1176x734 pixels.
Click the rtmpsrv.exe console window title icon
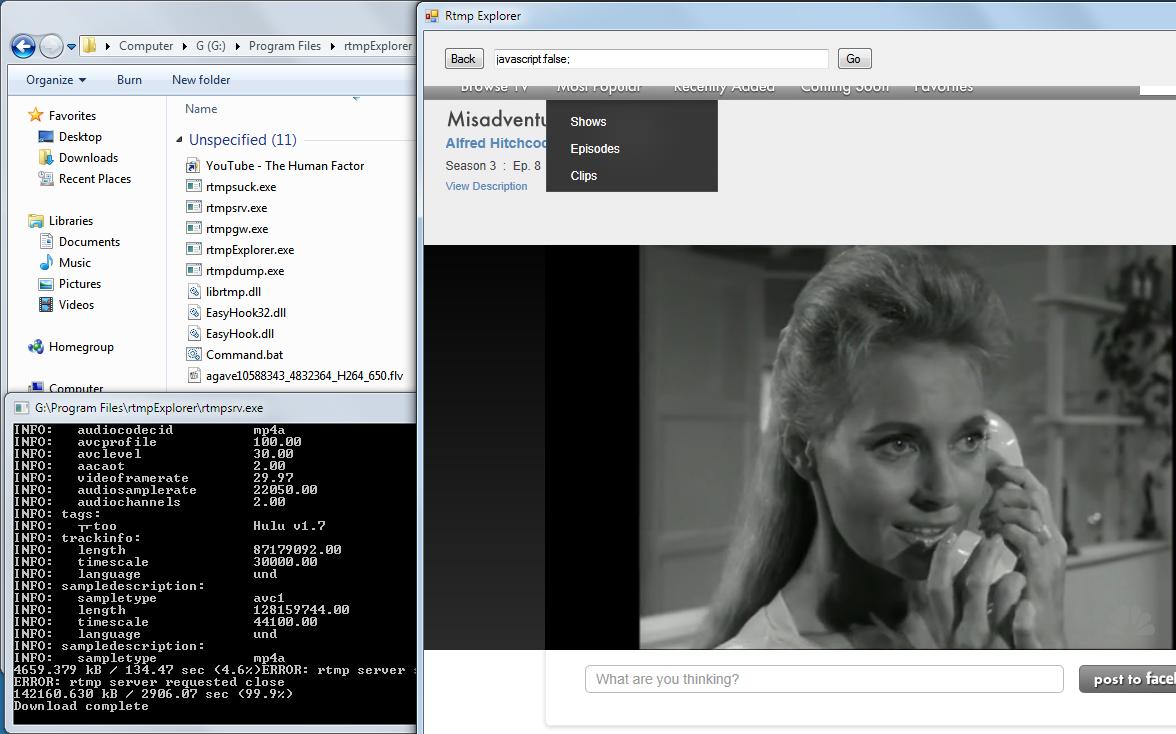[x=21, y=408]
